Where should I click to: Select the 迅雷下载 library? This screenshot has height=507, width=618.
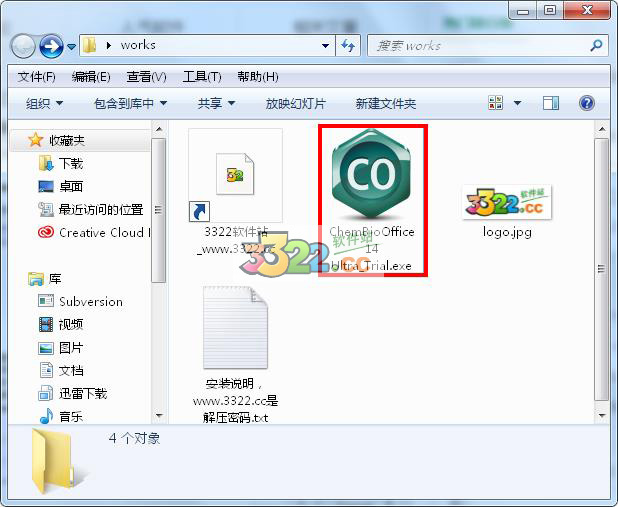pyautogui.click(x=83, y=393)
